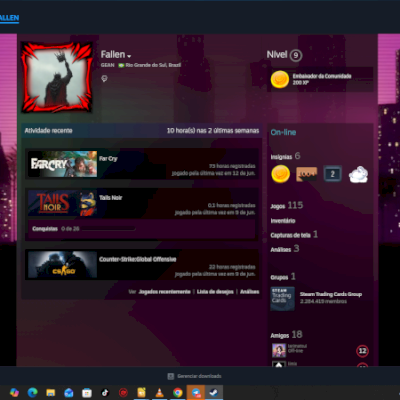The width and height of the screenshot is (400, 400).
Task: Open the Jogados recentemente link
Action: click(x=164, y=292)
